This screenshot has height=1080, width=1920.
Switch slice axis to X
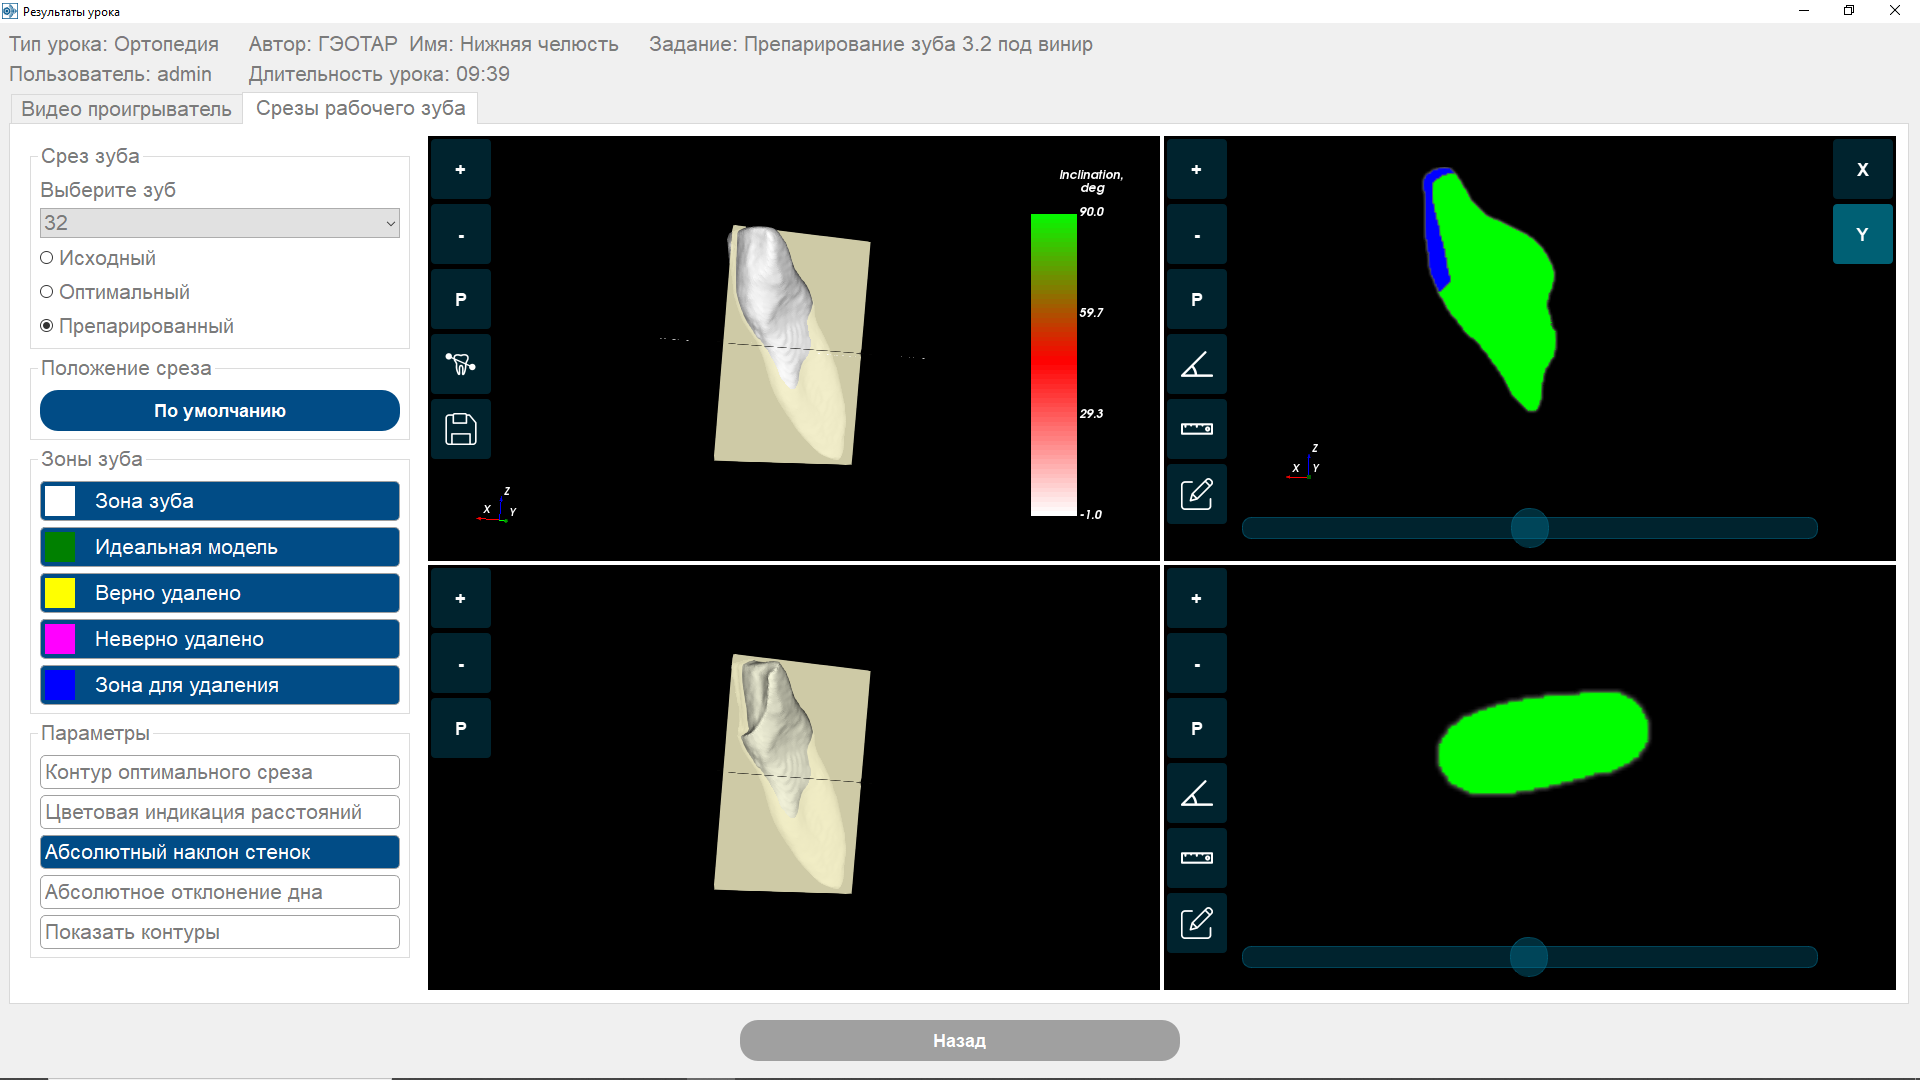point(1862,170)
